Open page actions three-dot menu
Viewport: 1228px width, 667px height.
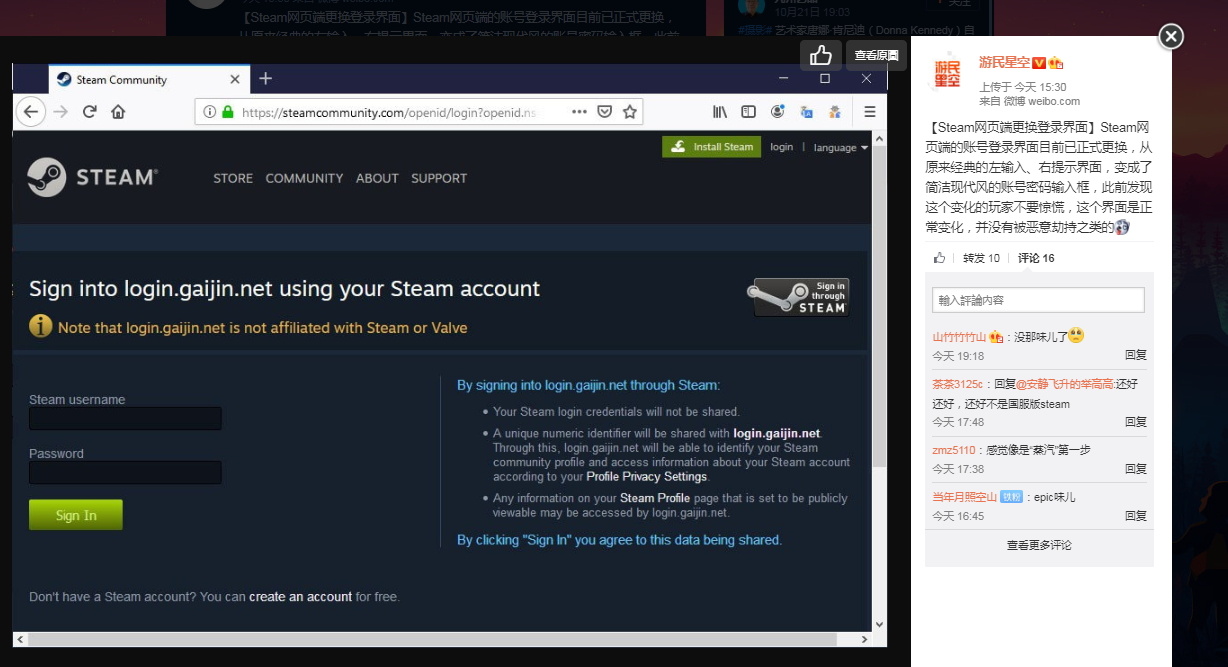580,113
